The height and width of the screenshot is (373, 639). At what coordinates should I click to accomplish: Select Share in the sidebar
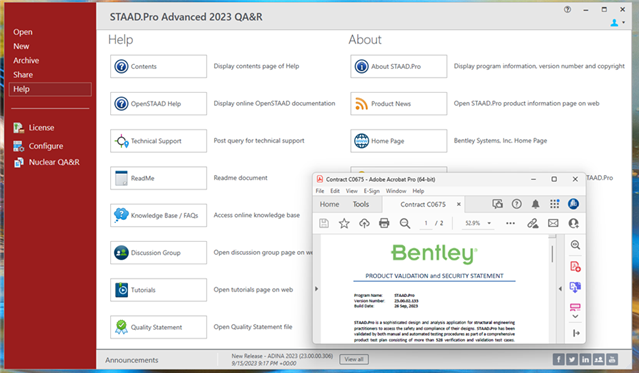(23, 75)
